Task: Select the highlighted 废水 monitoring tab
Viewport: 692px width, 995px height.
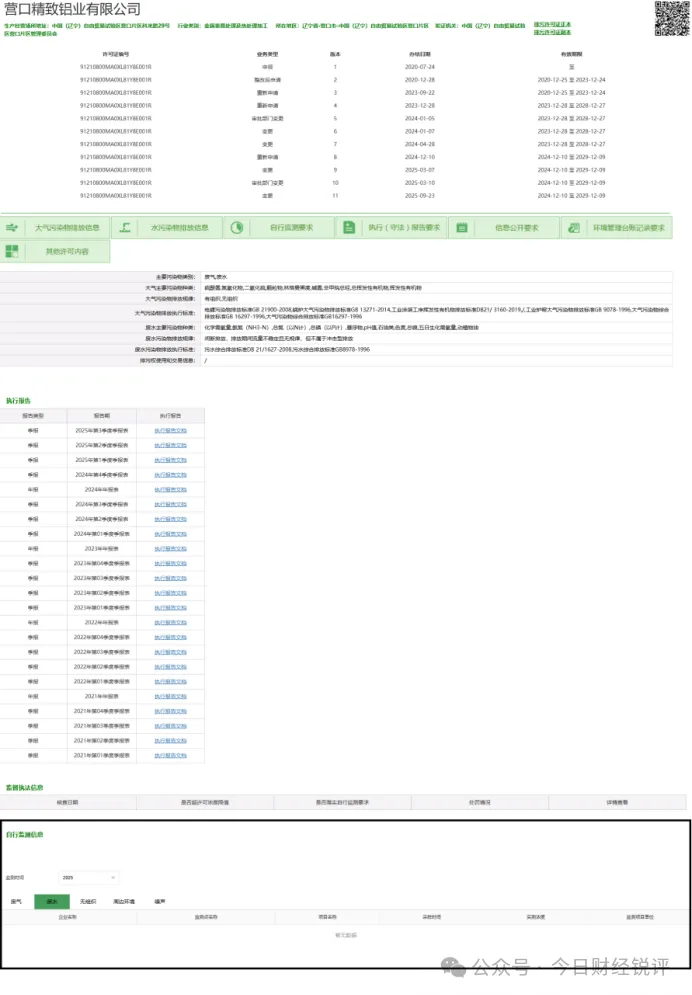Action: click(x=52, y=902)
